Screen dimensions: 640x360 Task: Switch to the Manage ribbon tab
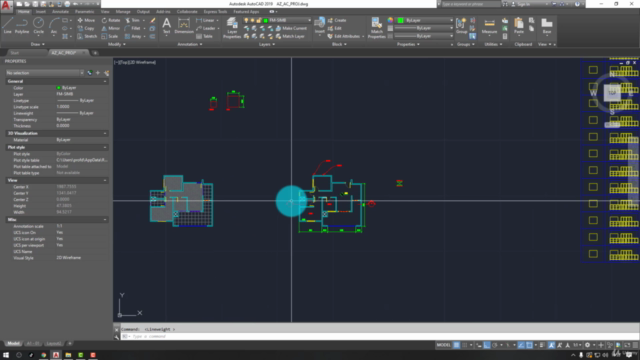point(123,12)
